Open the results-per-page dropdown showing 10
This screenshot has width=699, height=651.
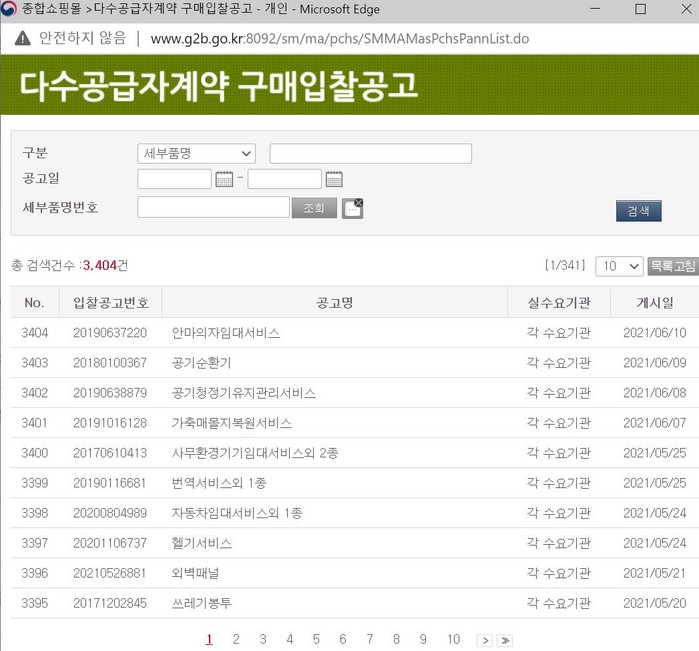point(619,266)
